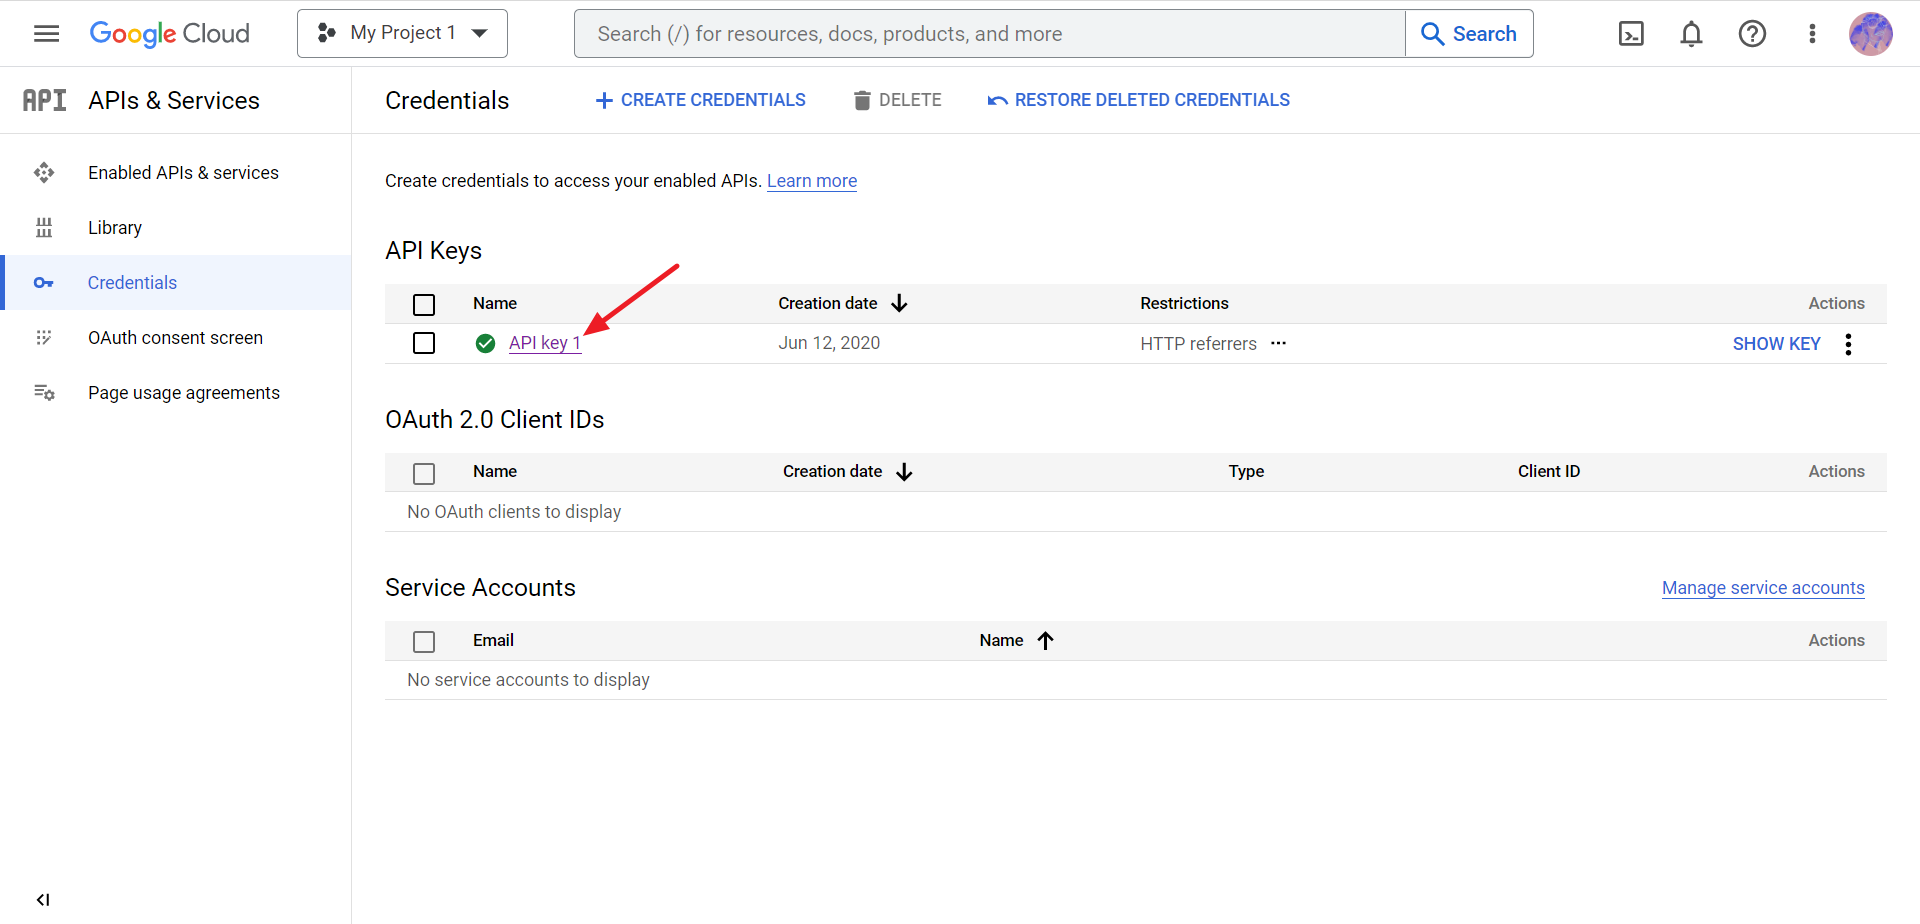Check the API key 1 row checkbox
Viewport: 1920px width, 924px height.
pos(424,343)
